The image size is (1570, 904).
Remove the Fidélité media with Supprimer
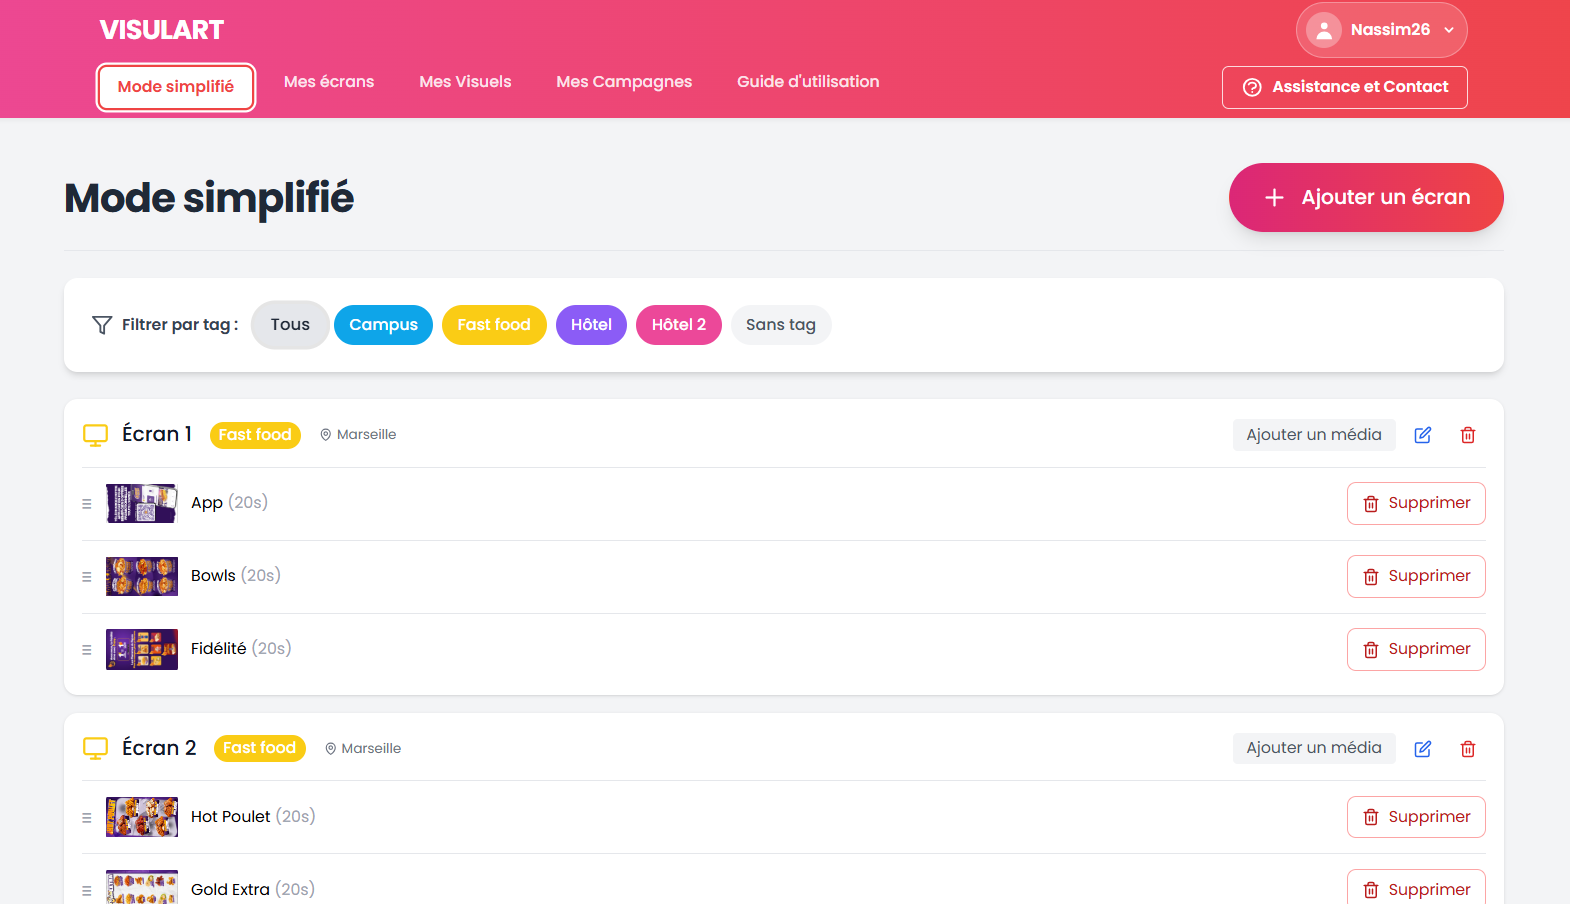tap(1415, 649)
